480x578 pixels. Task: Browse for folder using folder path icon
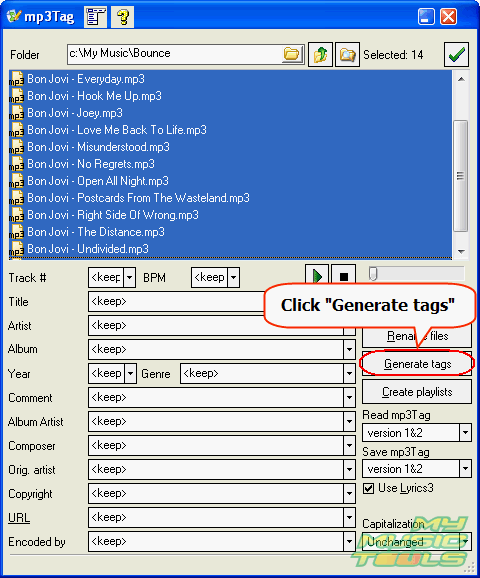click(292, 54)
